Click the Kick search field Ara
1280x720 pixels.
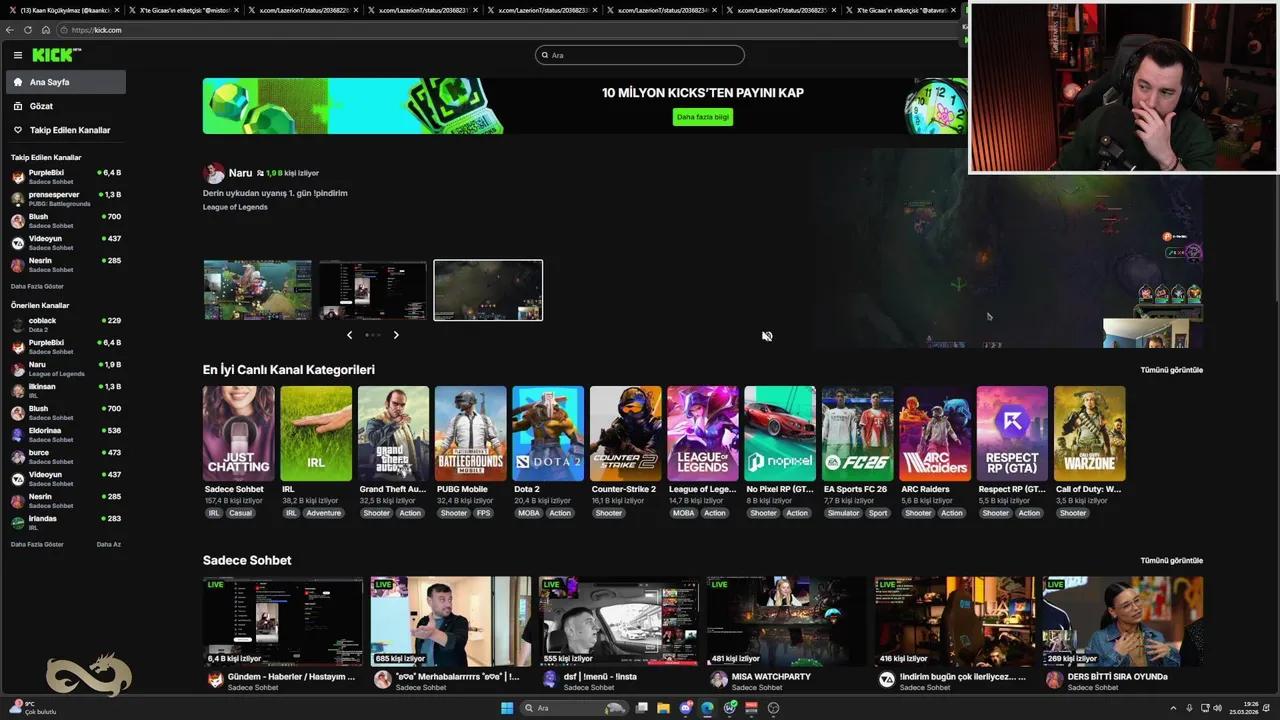click(640, 55)
